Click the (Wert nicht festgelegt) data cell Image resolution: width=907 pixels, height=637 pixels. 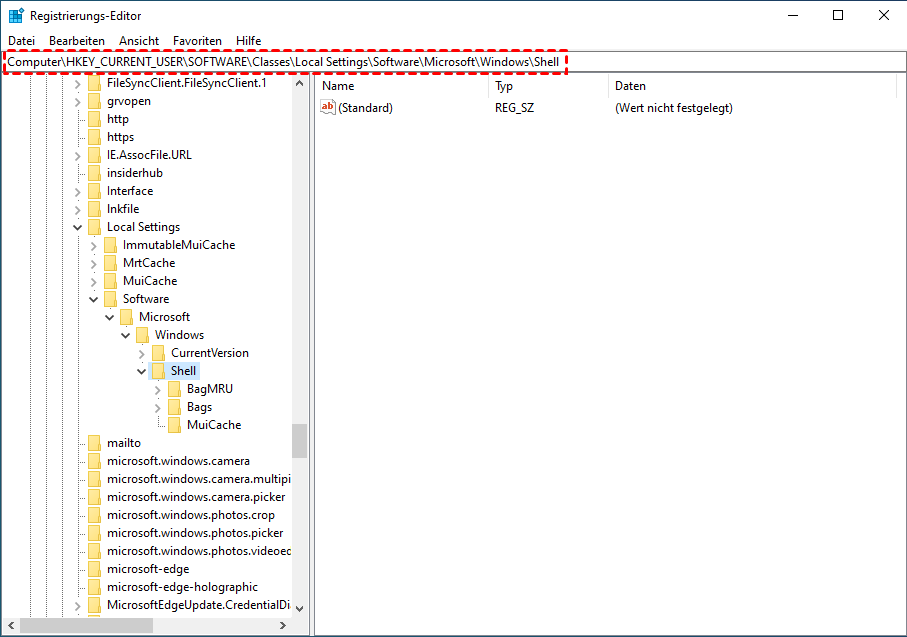[674, 108]
